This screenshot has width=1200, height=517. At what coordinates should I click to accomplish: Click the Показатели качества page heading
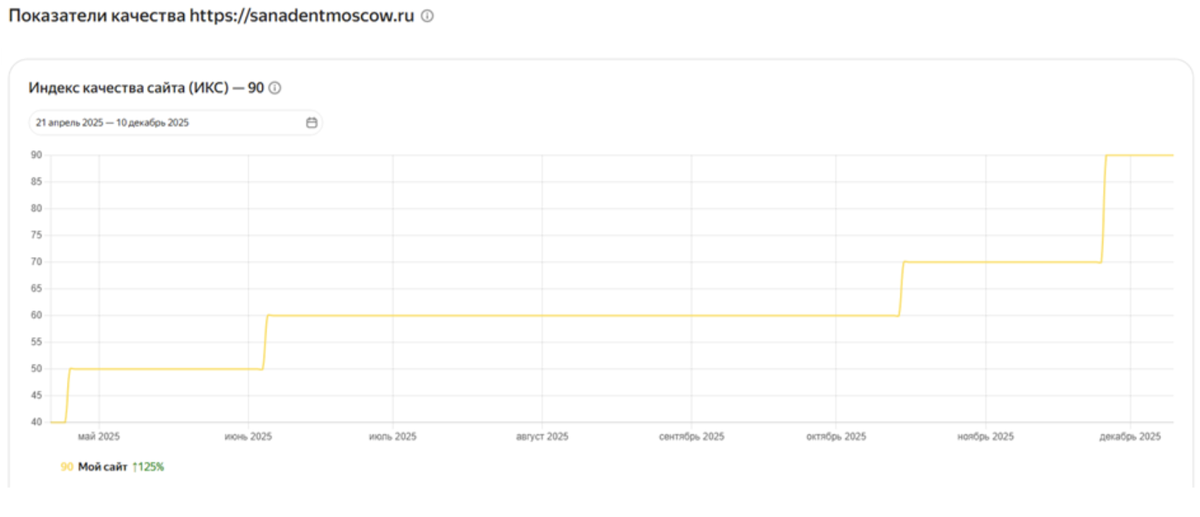(211, 17)
